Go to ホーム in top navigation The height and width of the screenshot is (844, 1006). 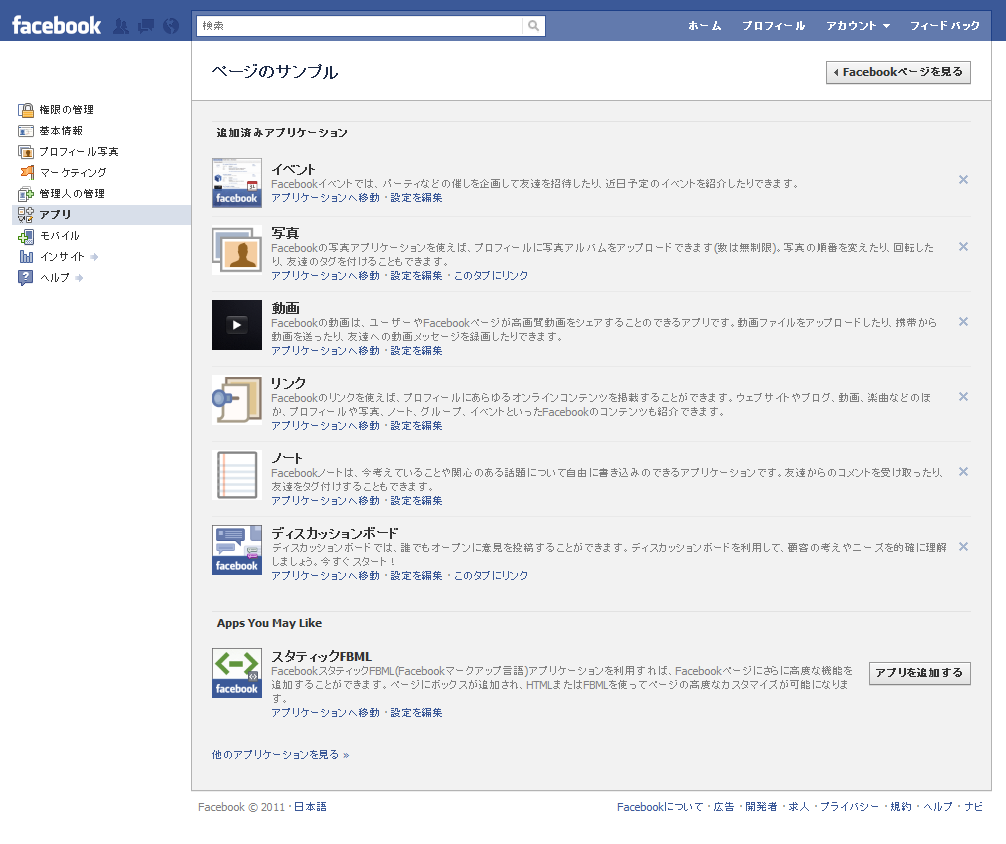coord(704,26)
